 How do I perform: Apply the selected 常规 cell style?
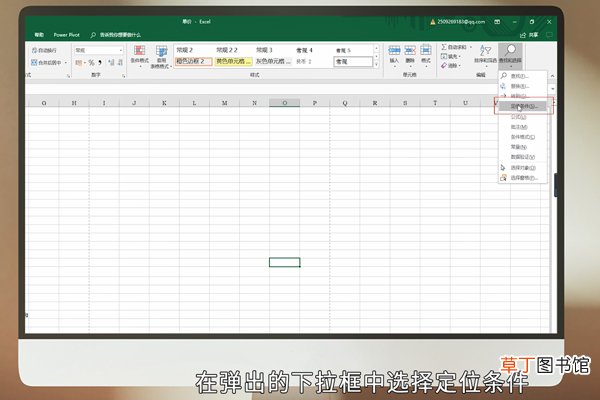click(x=353, y=62)
